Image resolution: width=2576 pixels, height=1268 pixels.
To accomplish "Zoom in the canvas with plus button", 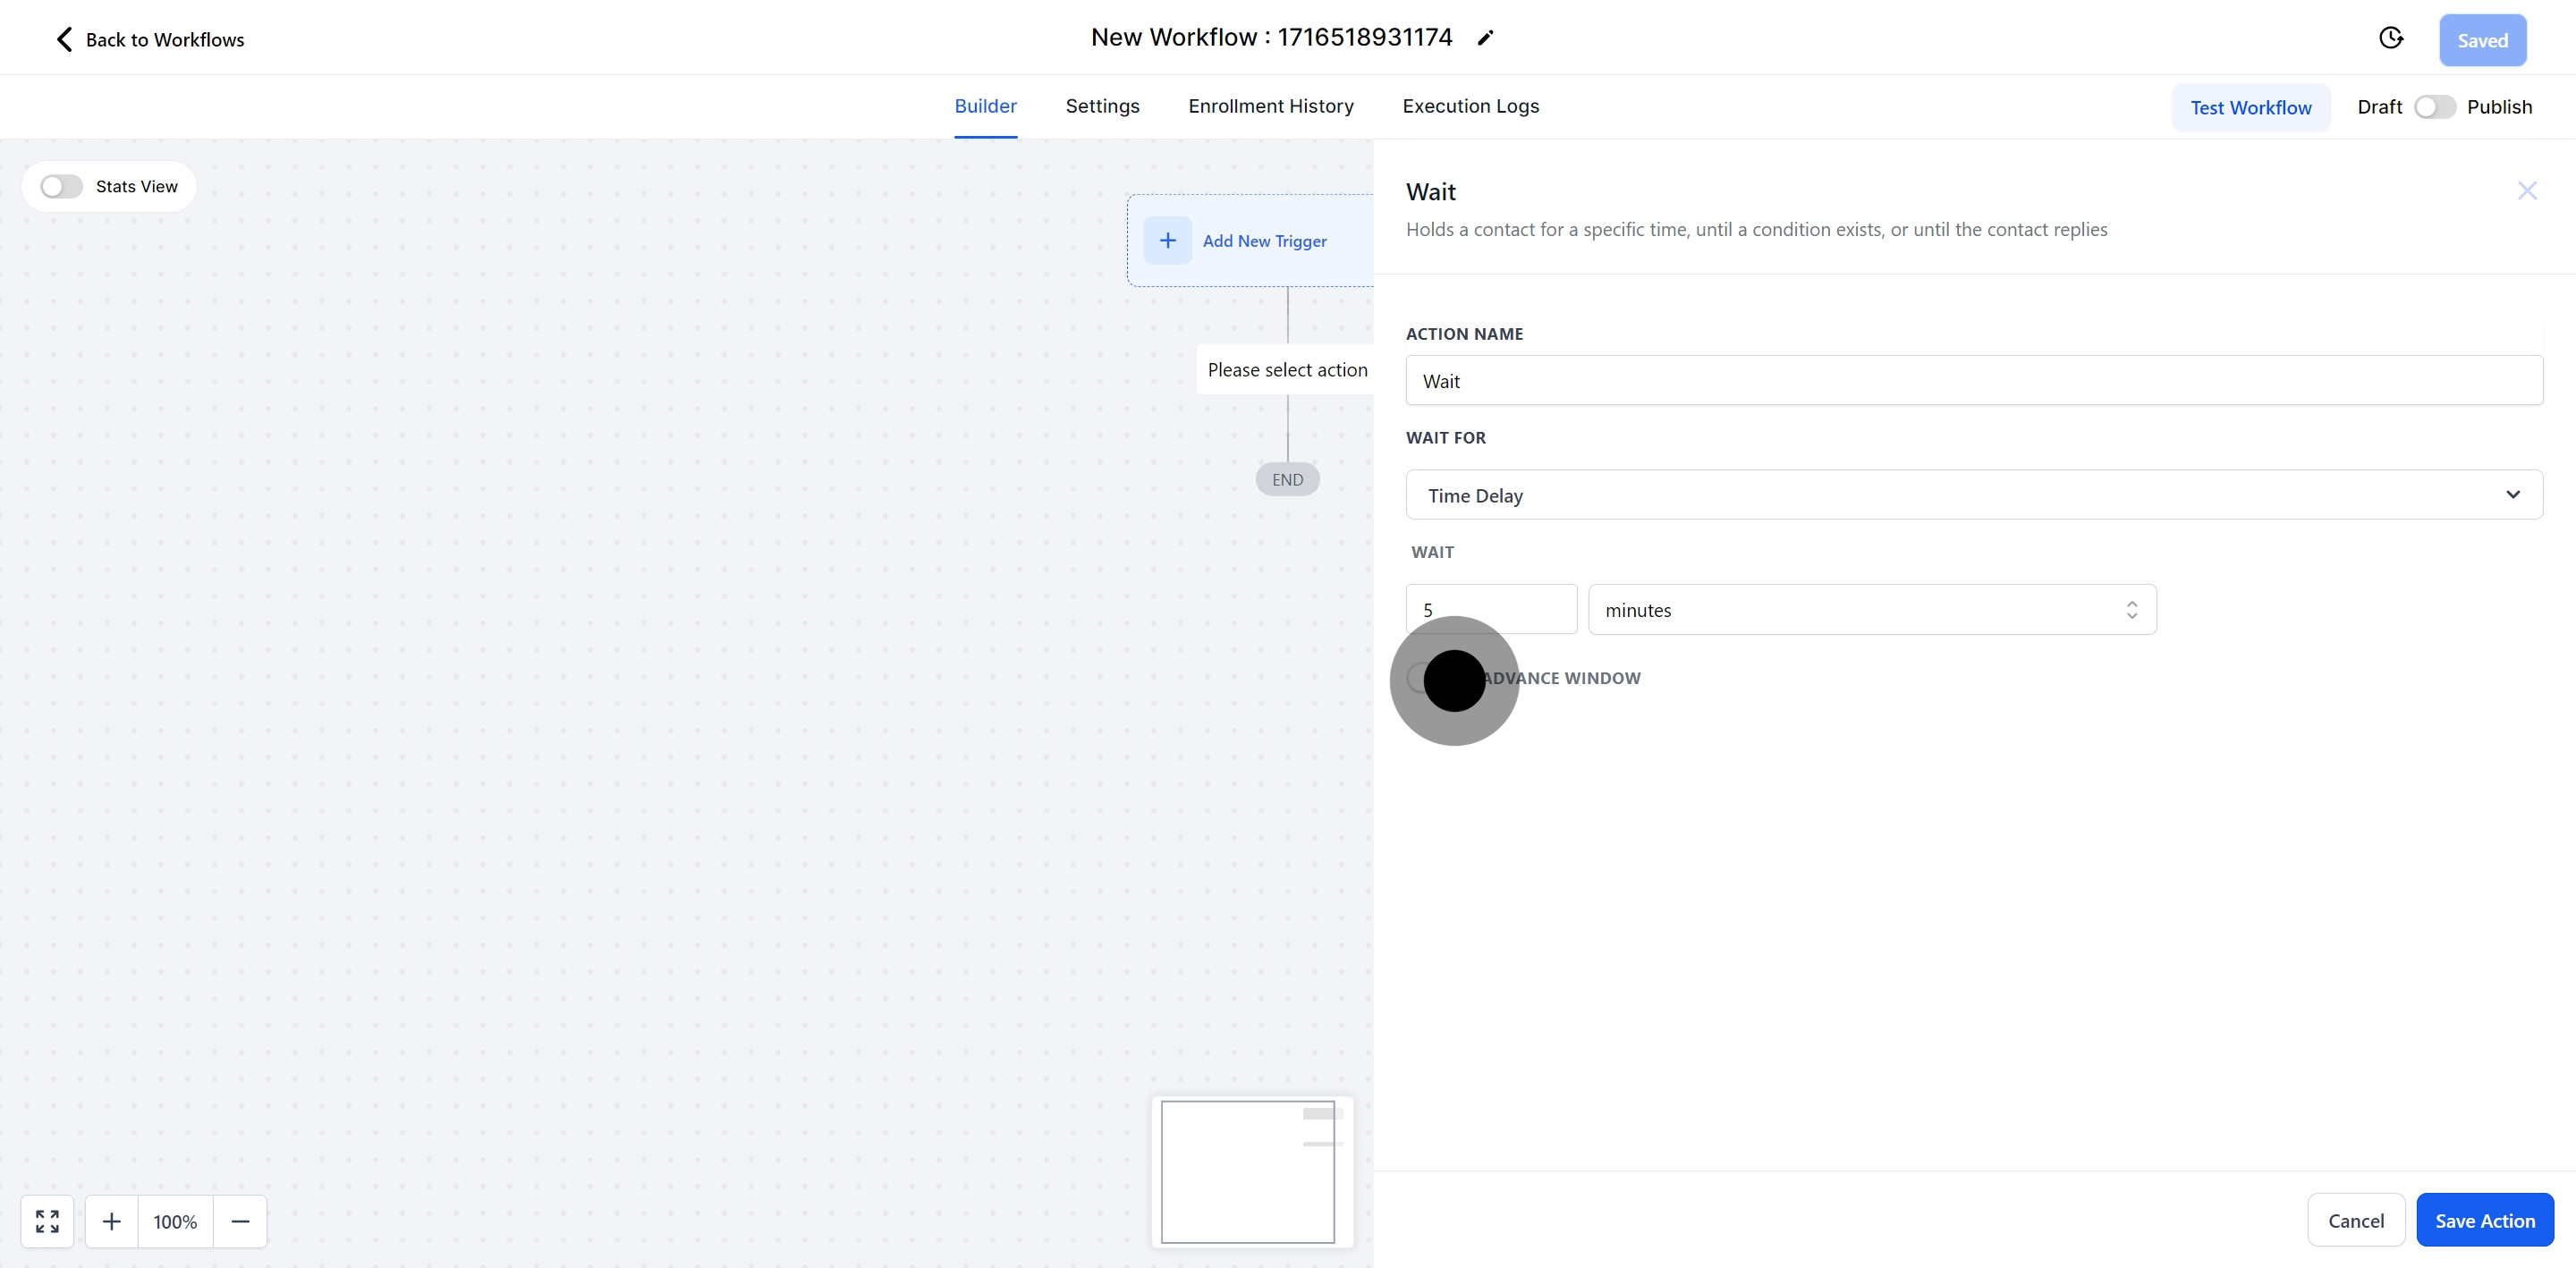I will point(112,1221).
